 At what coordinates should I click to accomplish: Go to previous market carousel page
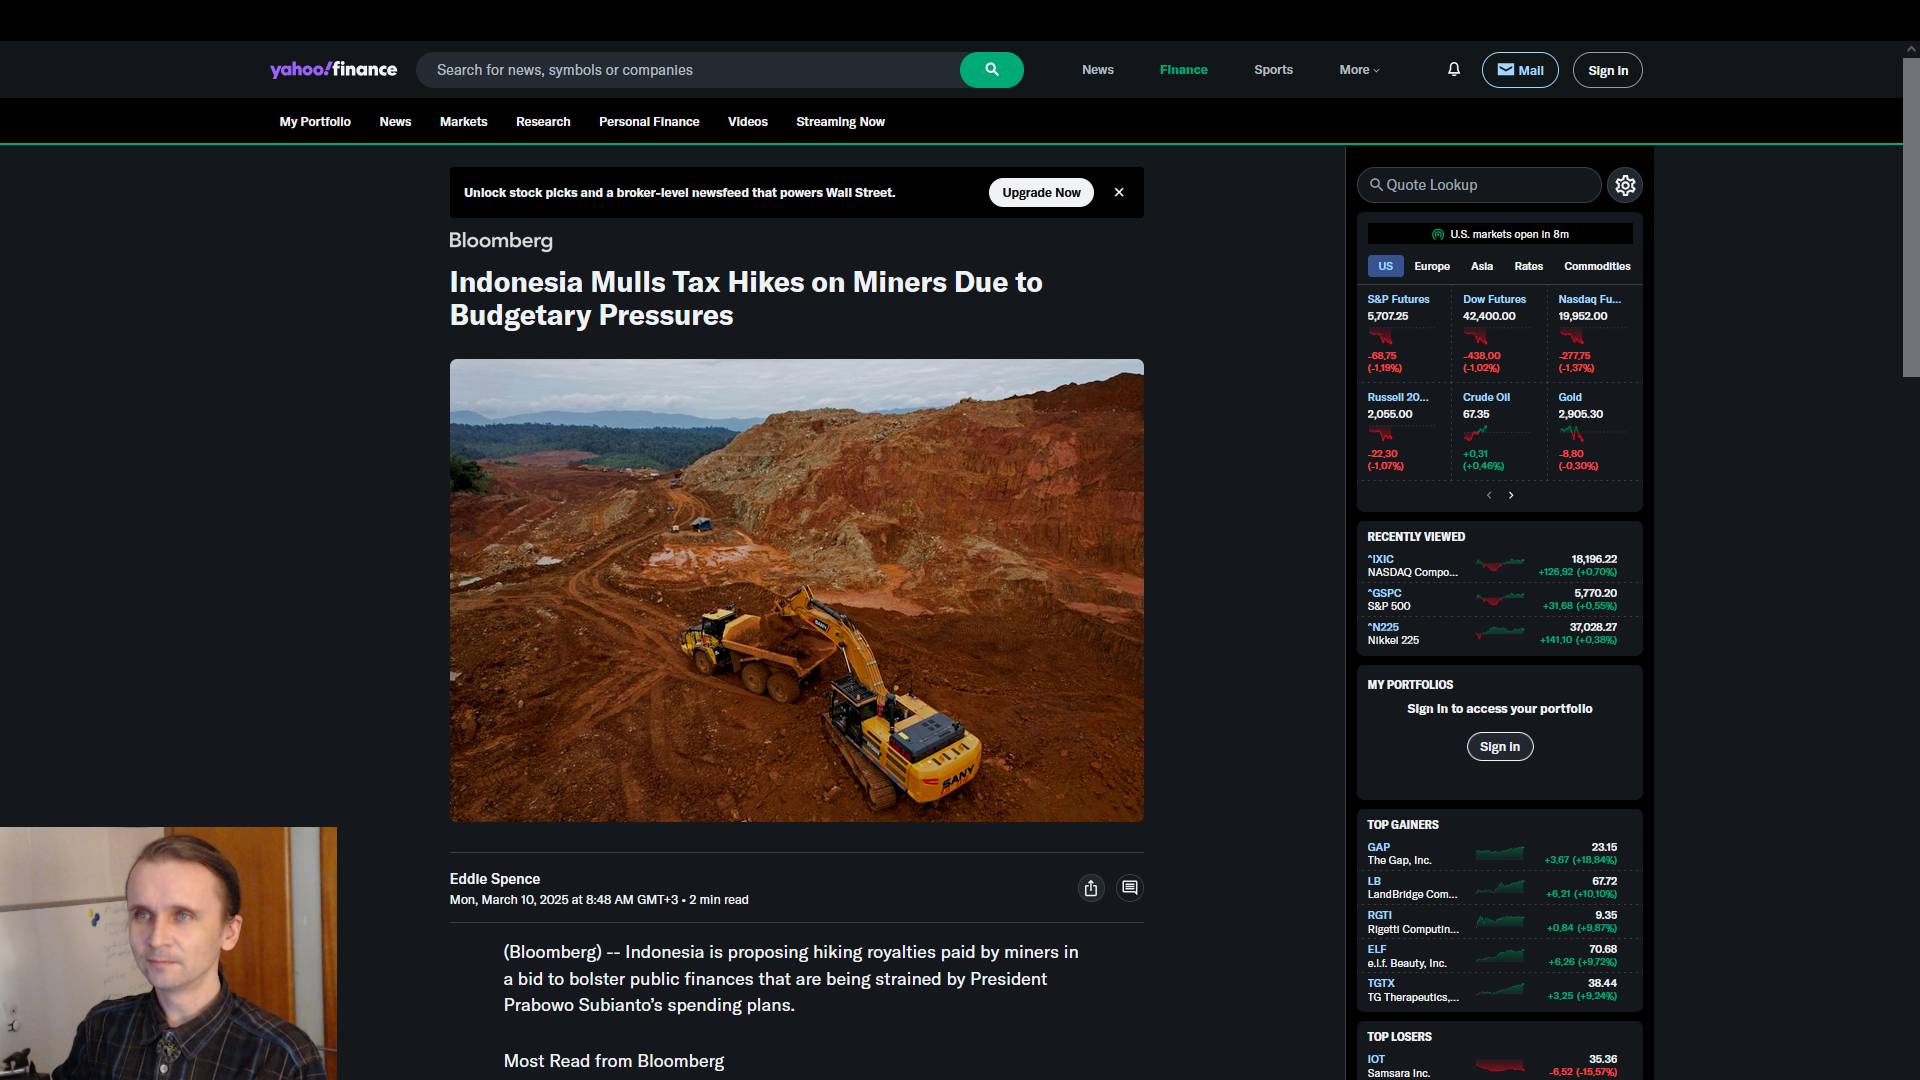(x=1489, y=495)
